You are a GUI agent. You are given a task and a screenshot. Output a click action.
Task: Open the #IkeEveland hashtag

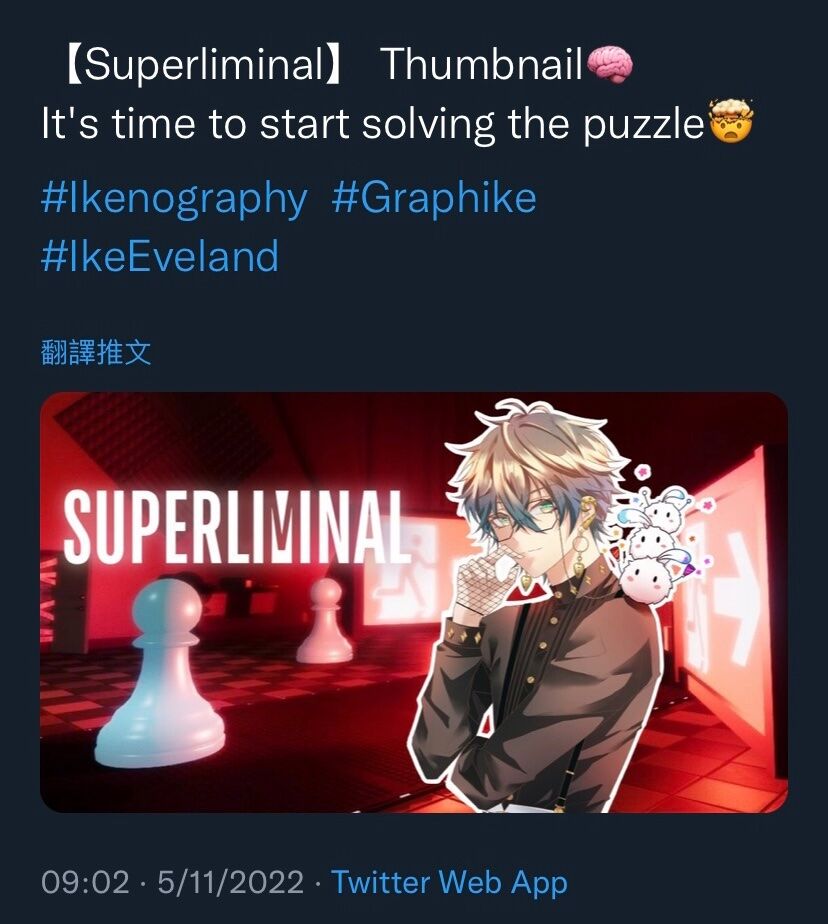(x=160, y=256)
